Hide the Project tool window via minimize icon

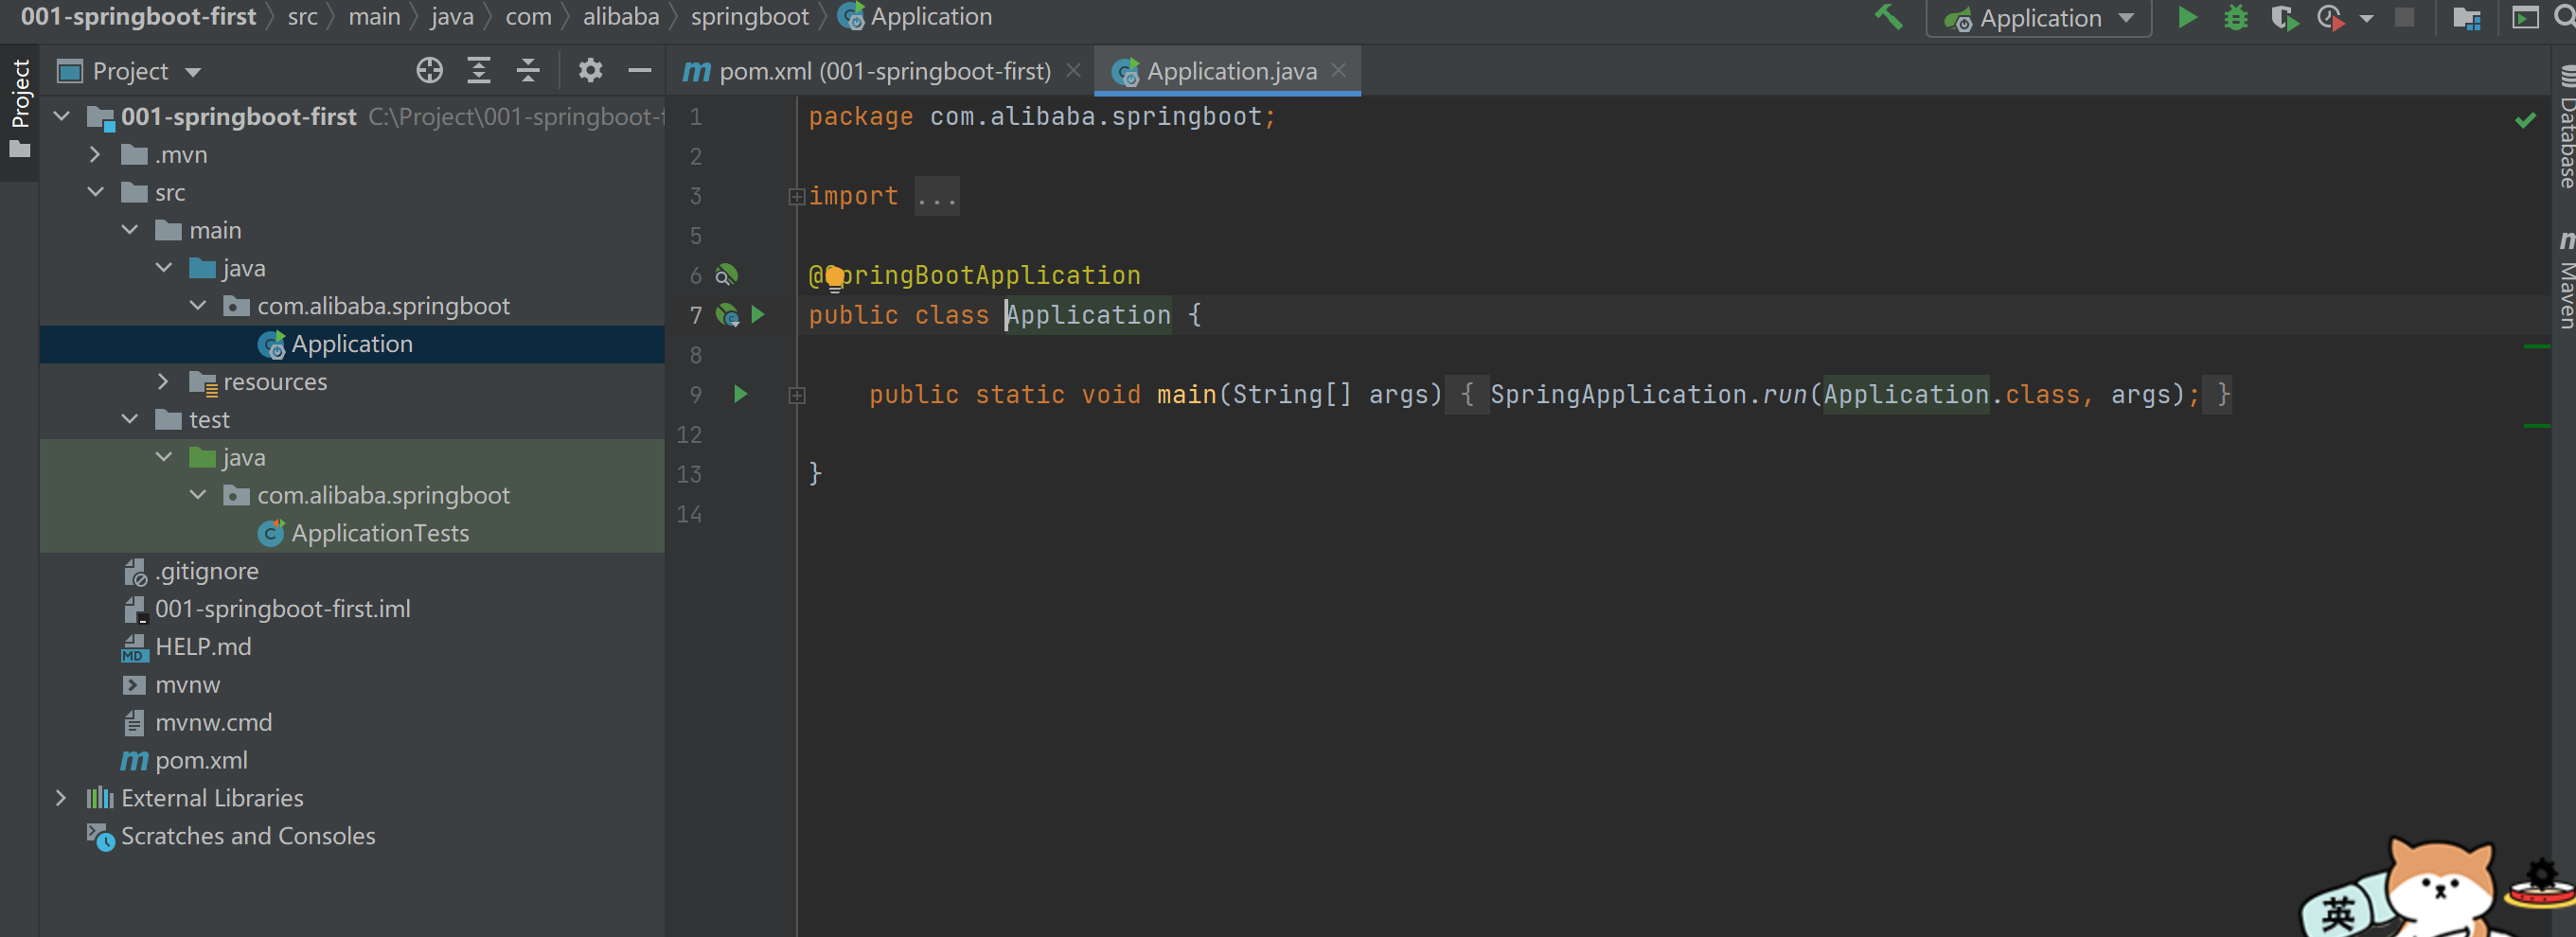[x=639, y=70]
